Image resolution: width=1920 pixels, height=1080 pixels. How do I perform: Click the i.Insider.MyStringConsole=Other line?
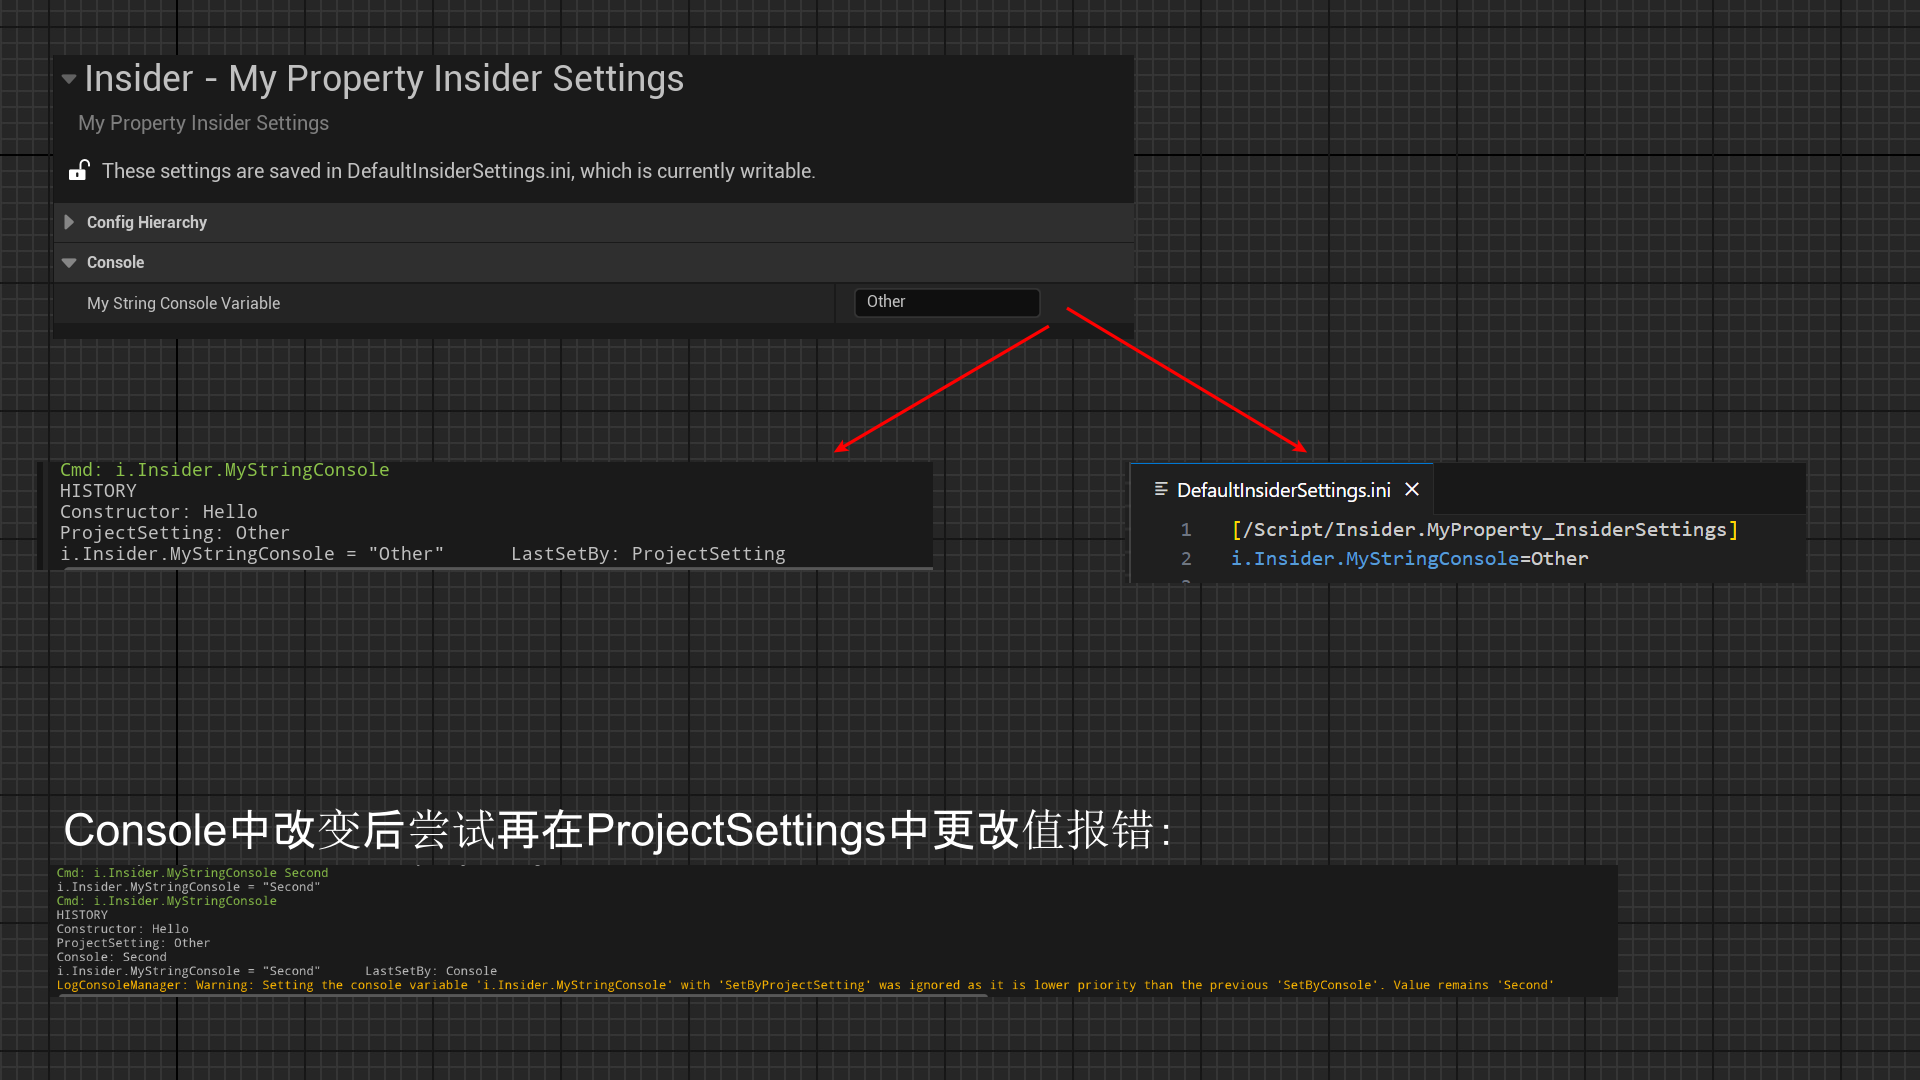(x=1408, y=559)
